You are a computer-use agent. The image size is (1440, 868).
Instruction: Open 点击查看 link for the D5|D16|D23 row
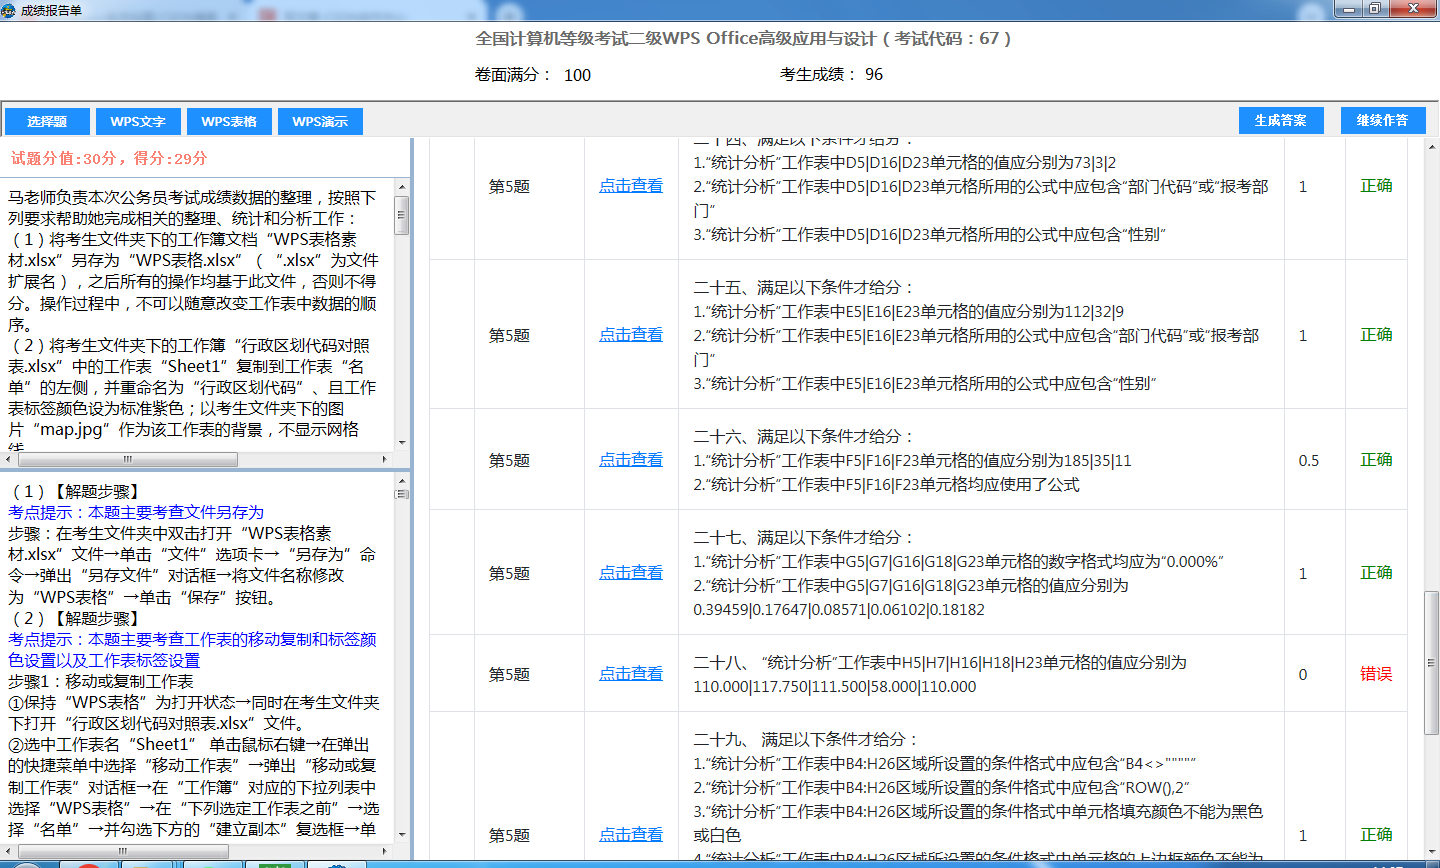tap(631, 185)
